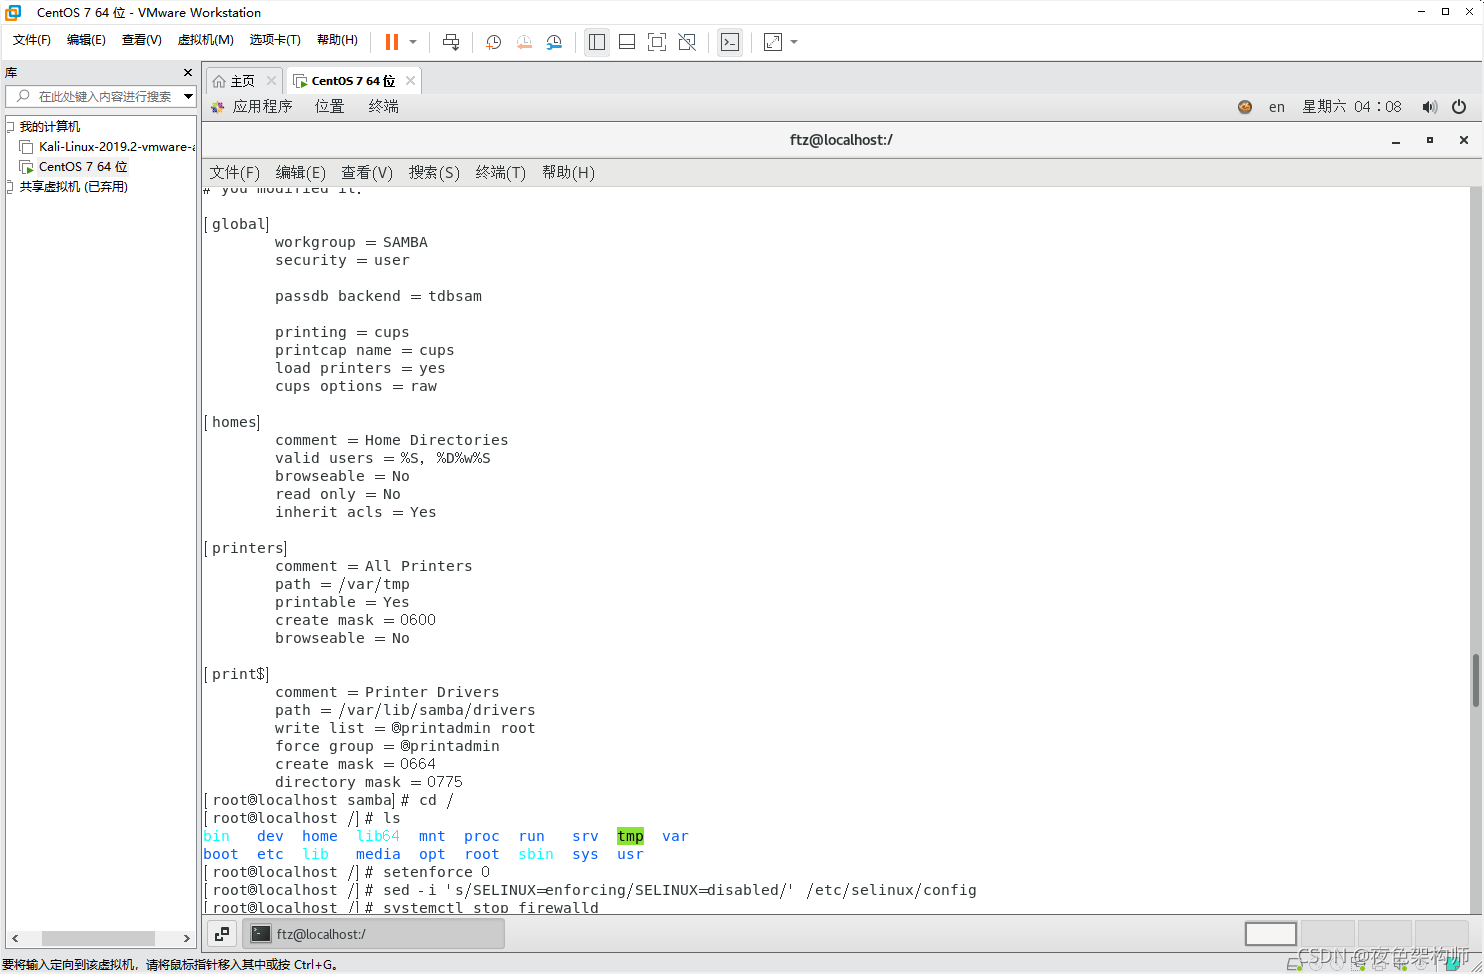Switch to the second workspace box
The width and height of the screenshot is (1484, 974).
(x=1327, y=934)
